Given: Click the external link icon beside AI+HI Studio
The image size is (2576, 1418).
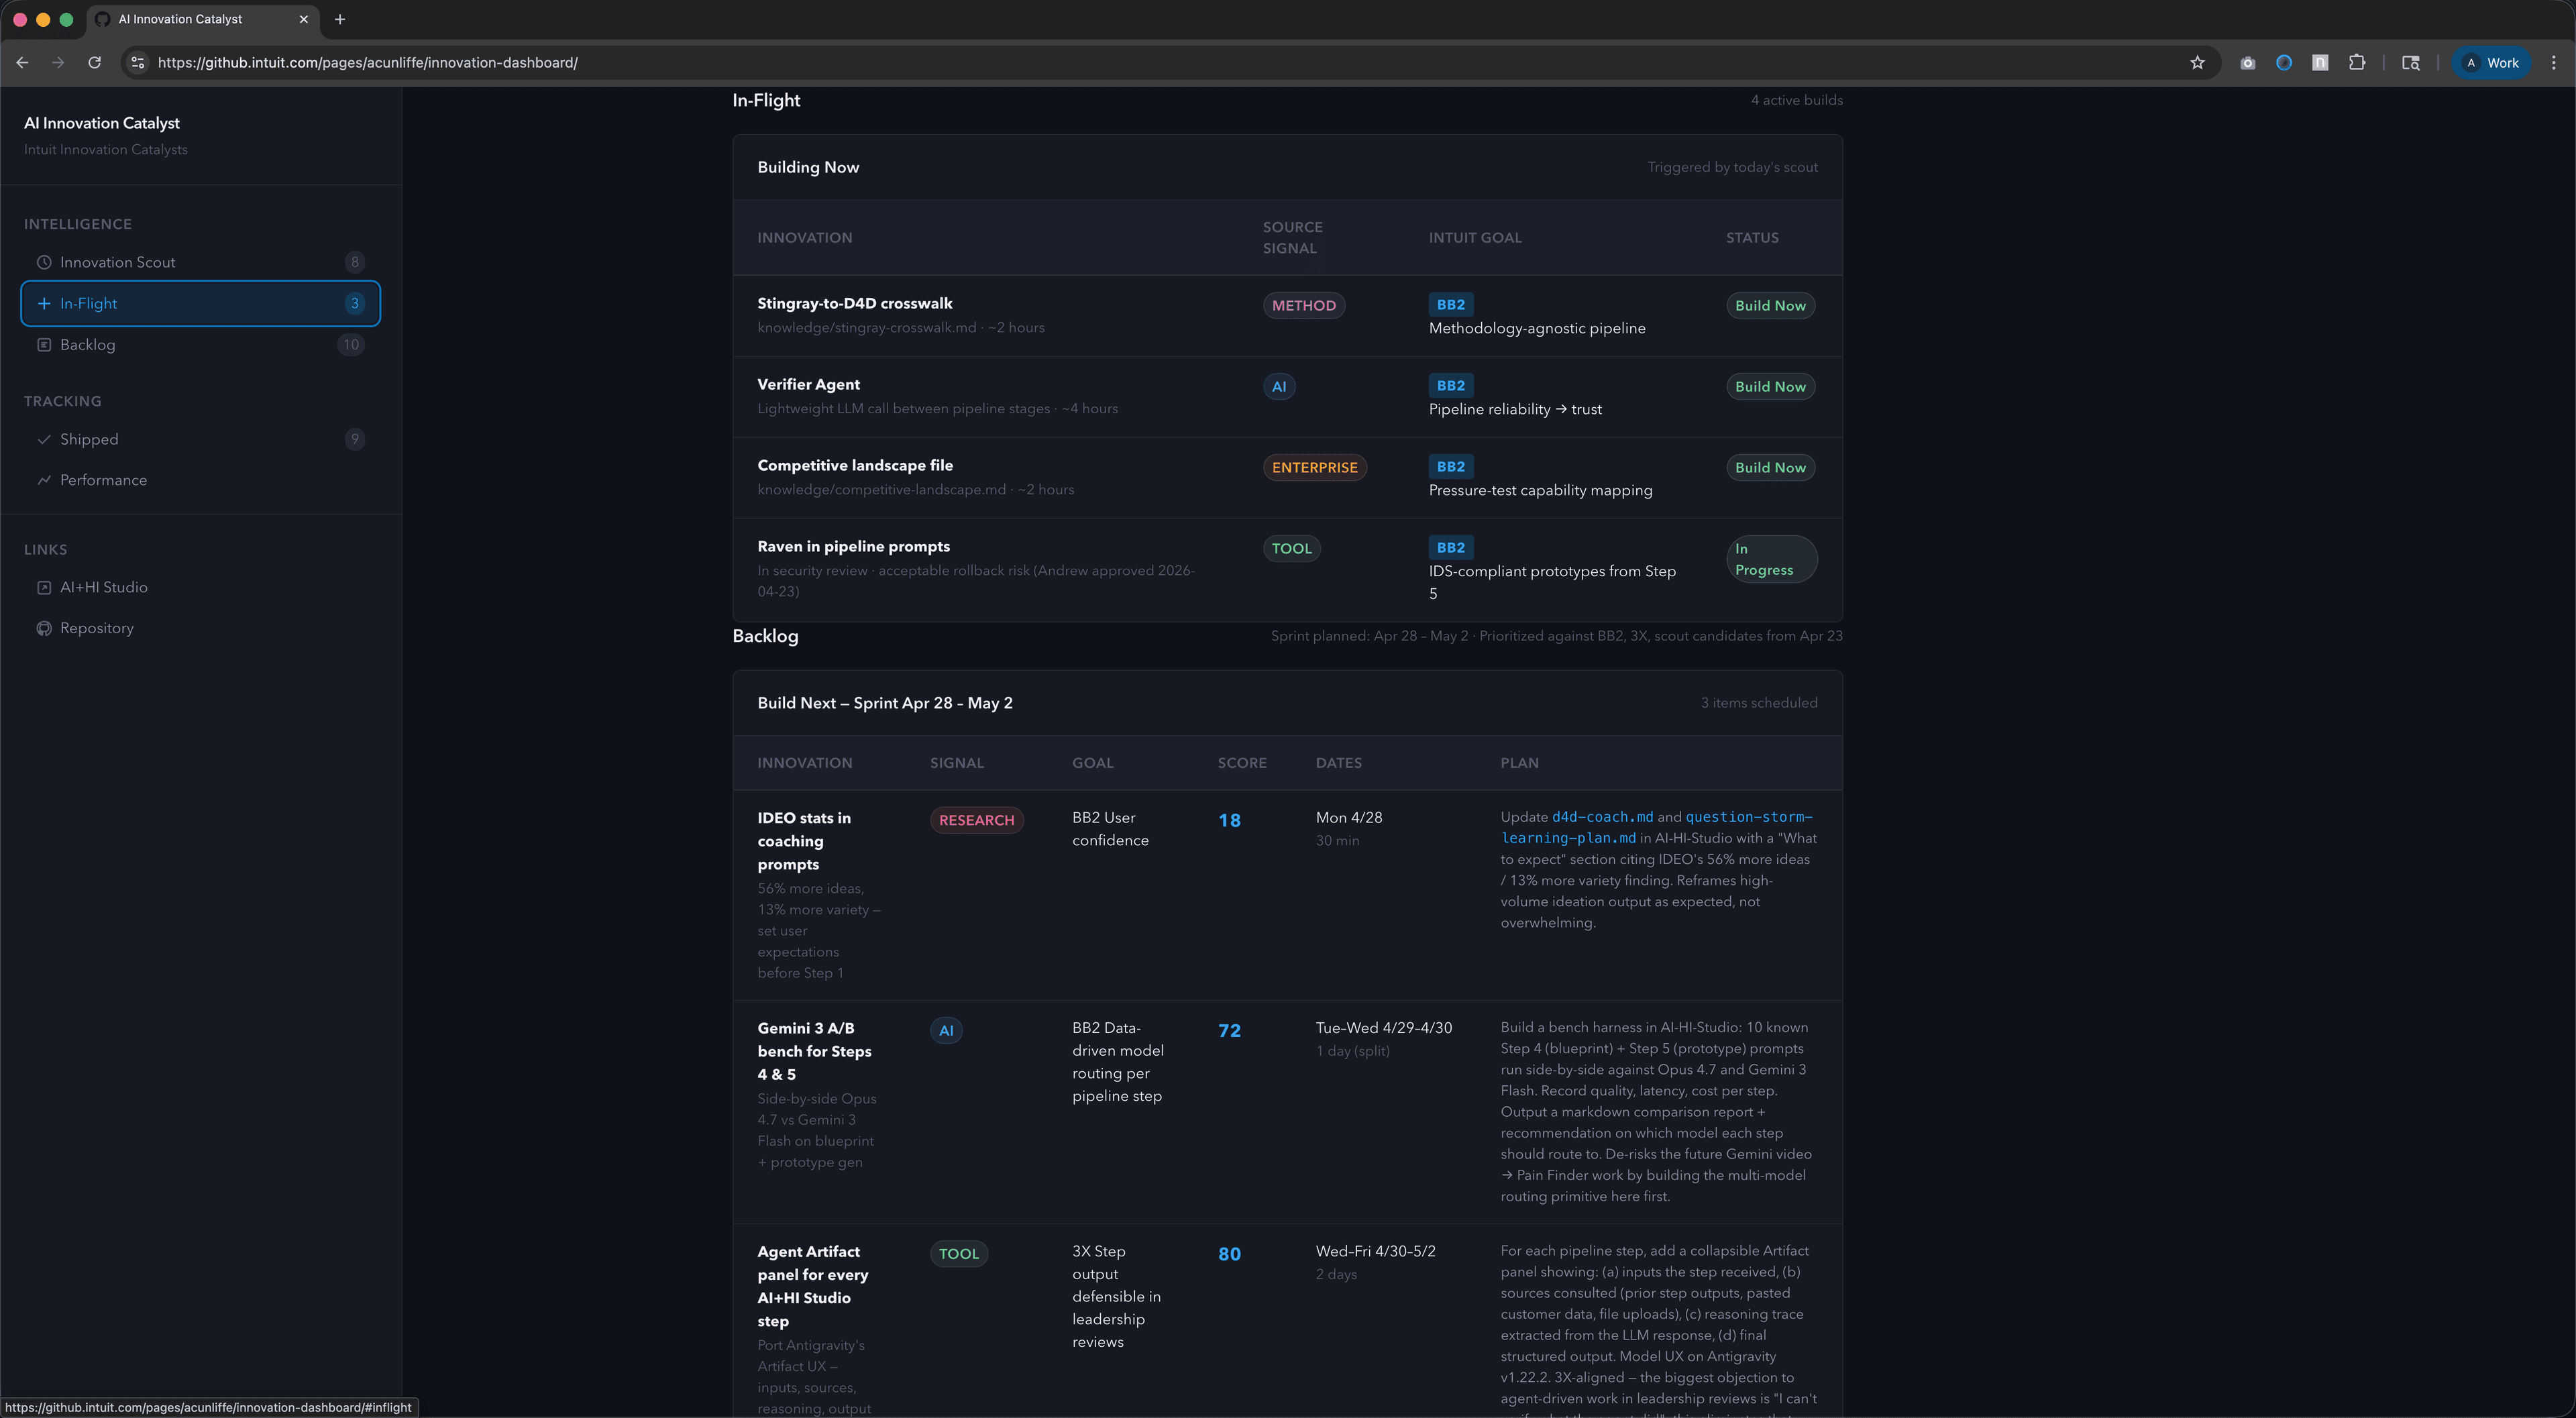Looking at the screenshot, I should pos(44,587).
